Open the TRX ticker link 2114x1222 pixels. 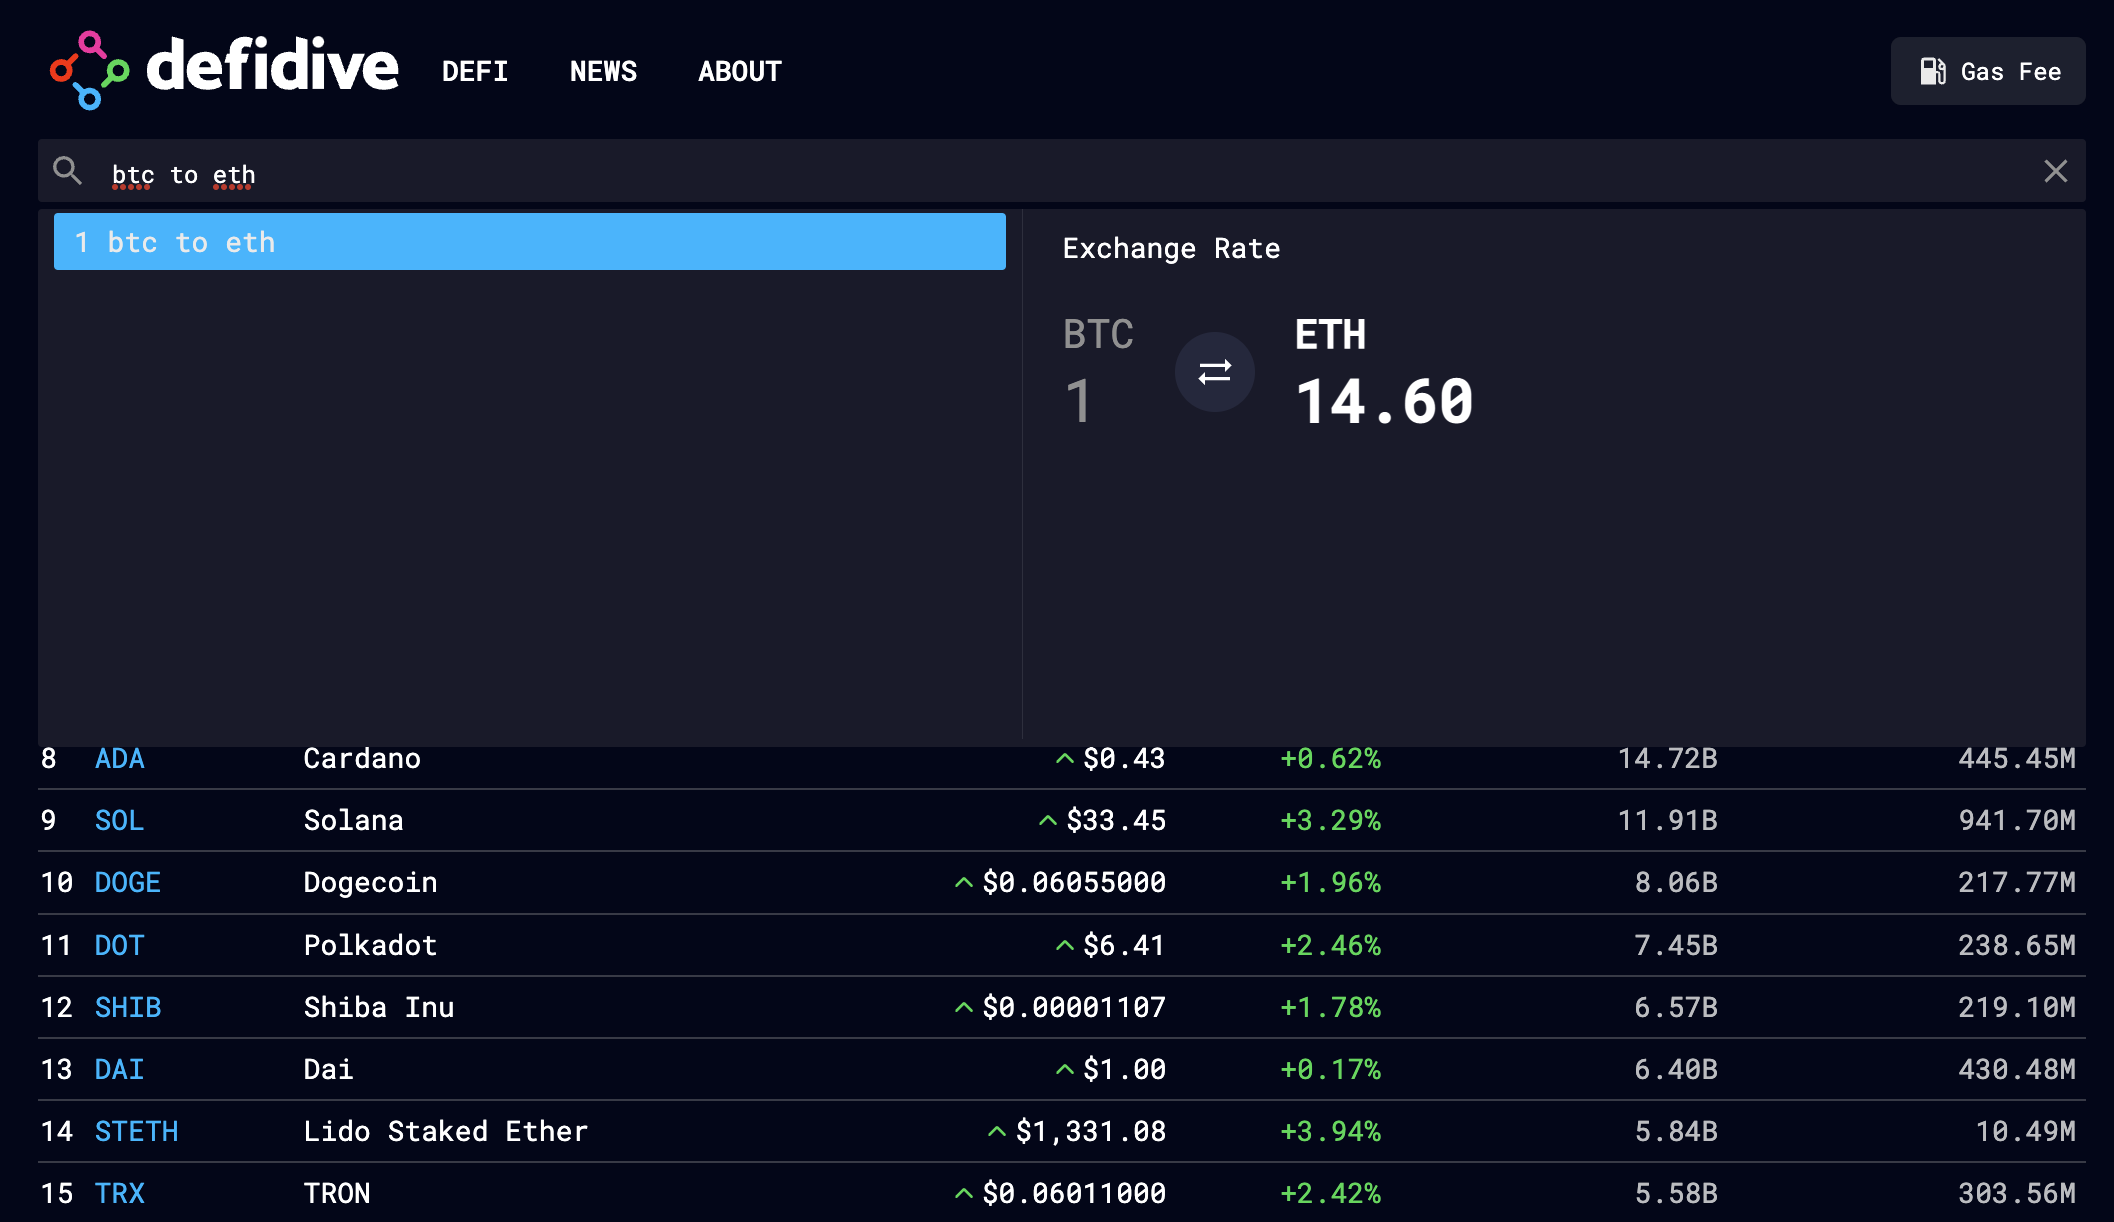tap(120, 1194)
